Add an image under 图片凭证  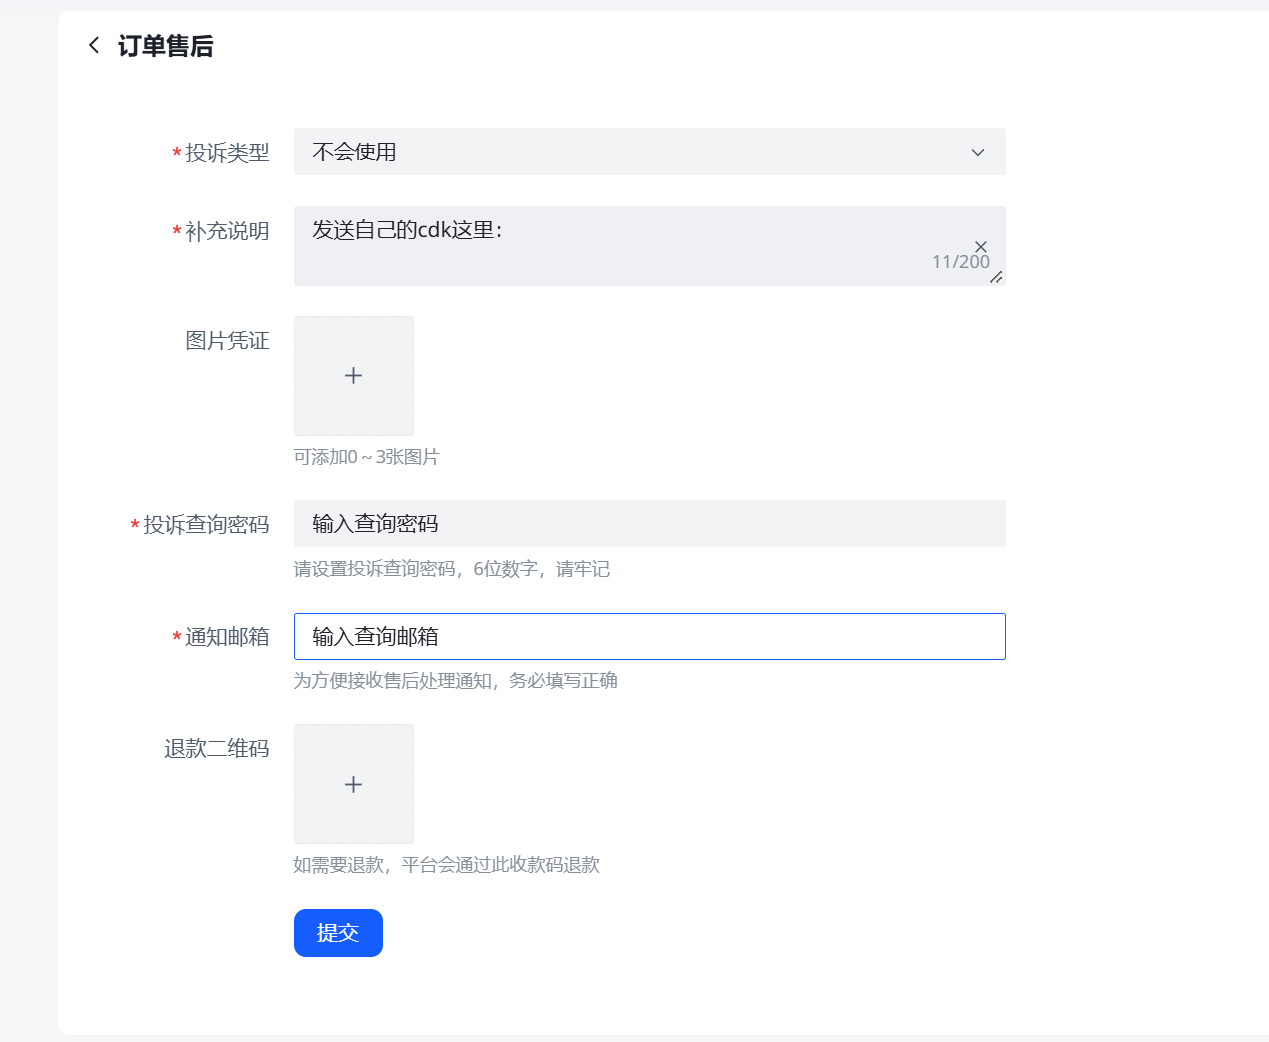[x=354, y=376]
